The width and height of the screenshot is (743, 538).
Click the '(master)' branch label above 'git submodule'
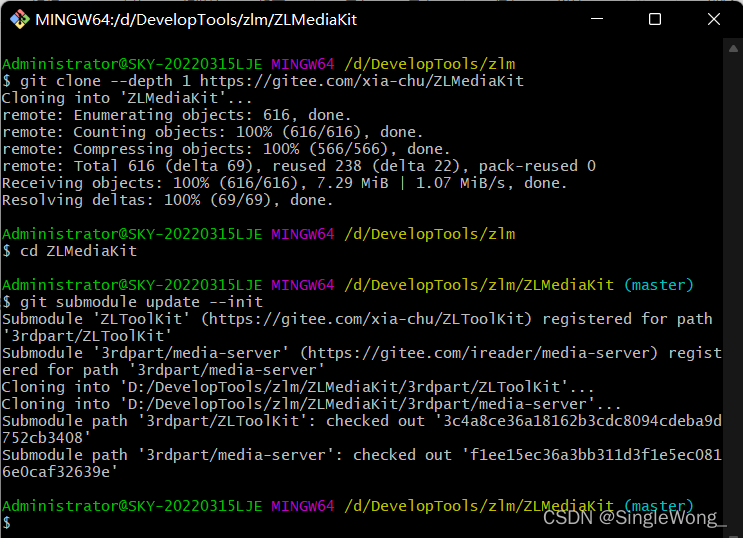(x=659, y=285)
